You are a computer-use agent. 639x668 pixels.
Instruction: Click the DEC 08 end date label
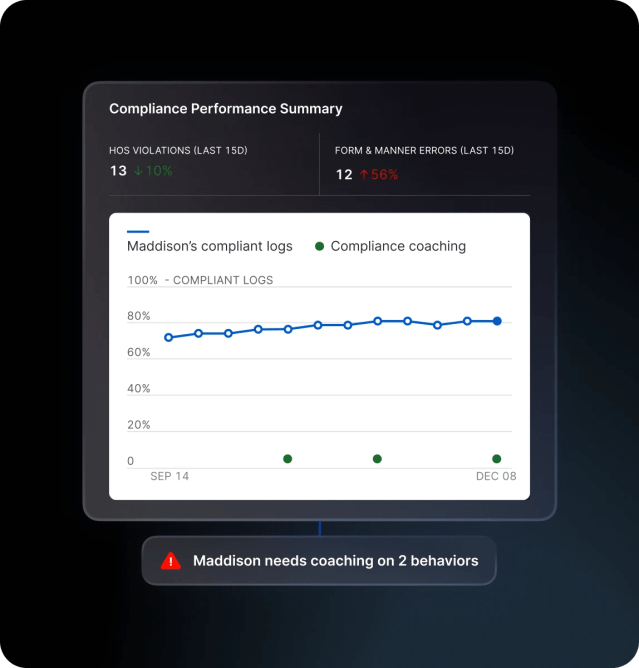point(496,476)
